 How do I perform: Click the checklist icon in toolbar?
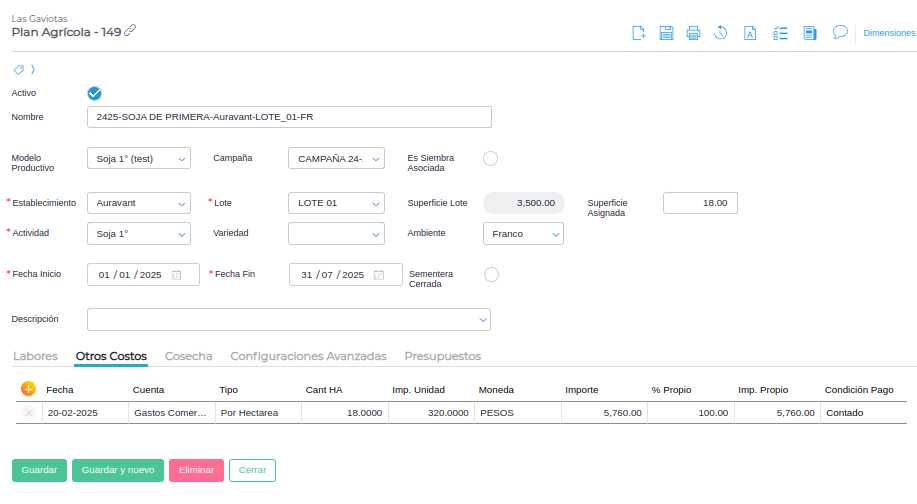[781, 33]
